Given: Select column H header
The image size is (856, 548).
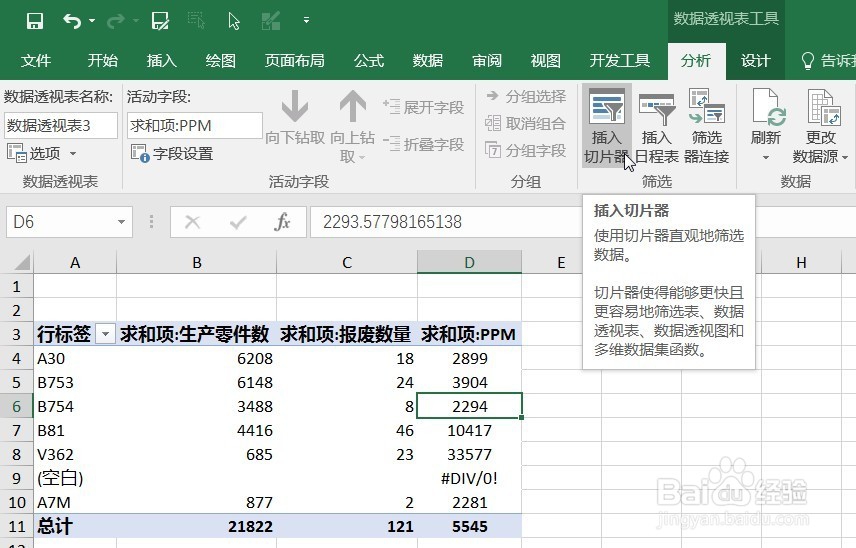Looking at the screenshot, I should point(801,263).
